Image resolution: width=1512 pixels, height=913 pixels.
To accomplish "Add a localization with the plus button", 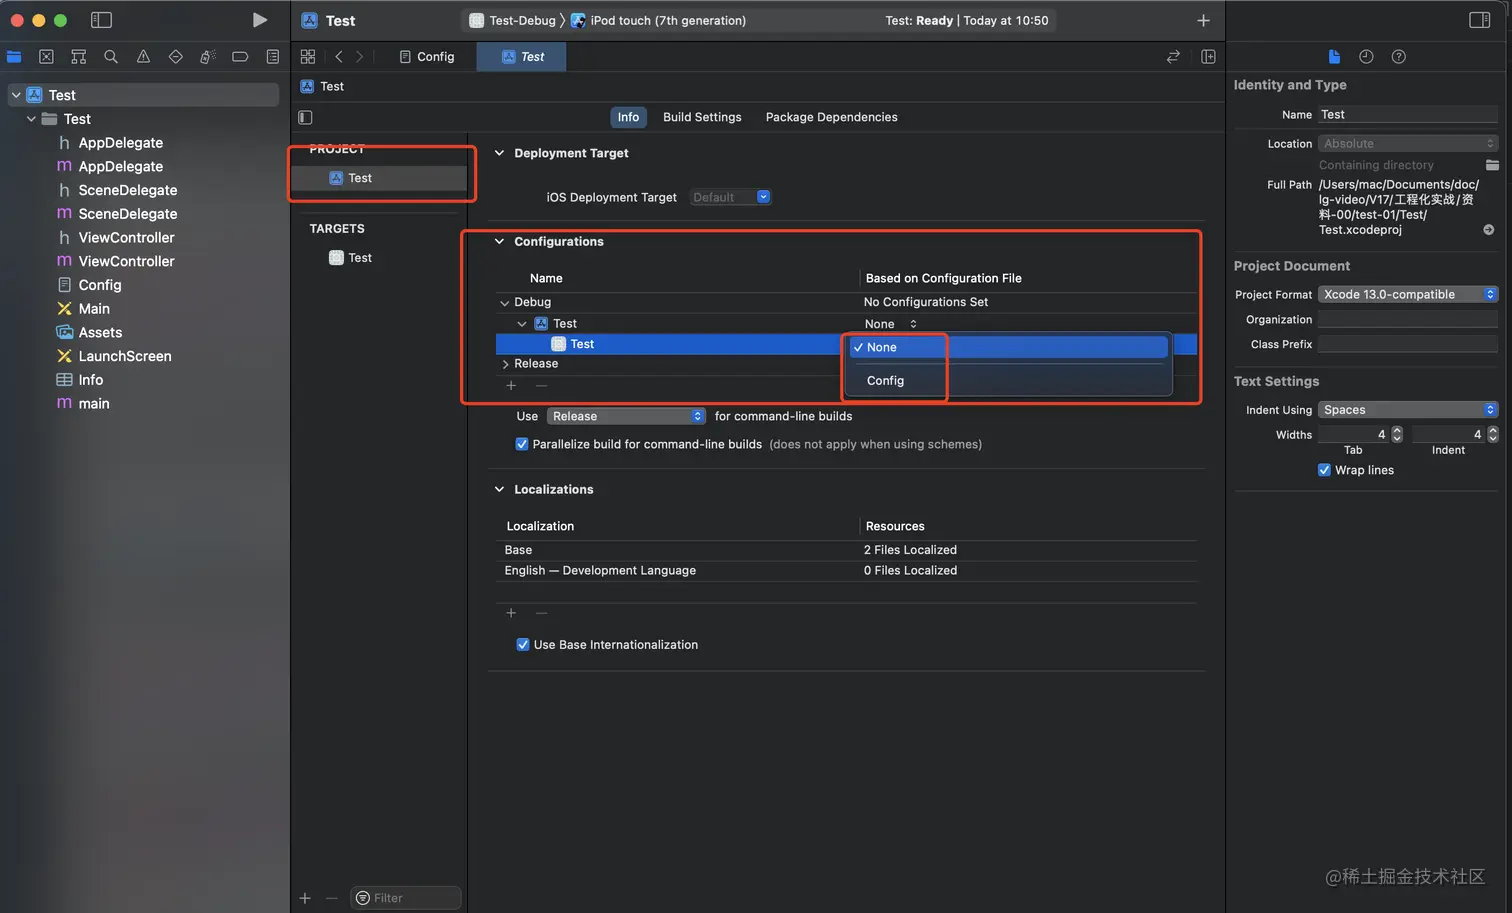I will coord(511,613).
